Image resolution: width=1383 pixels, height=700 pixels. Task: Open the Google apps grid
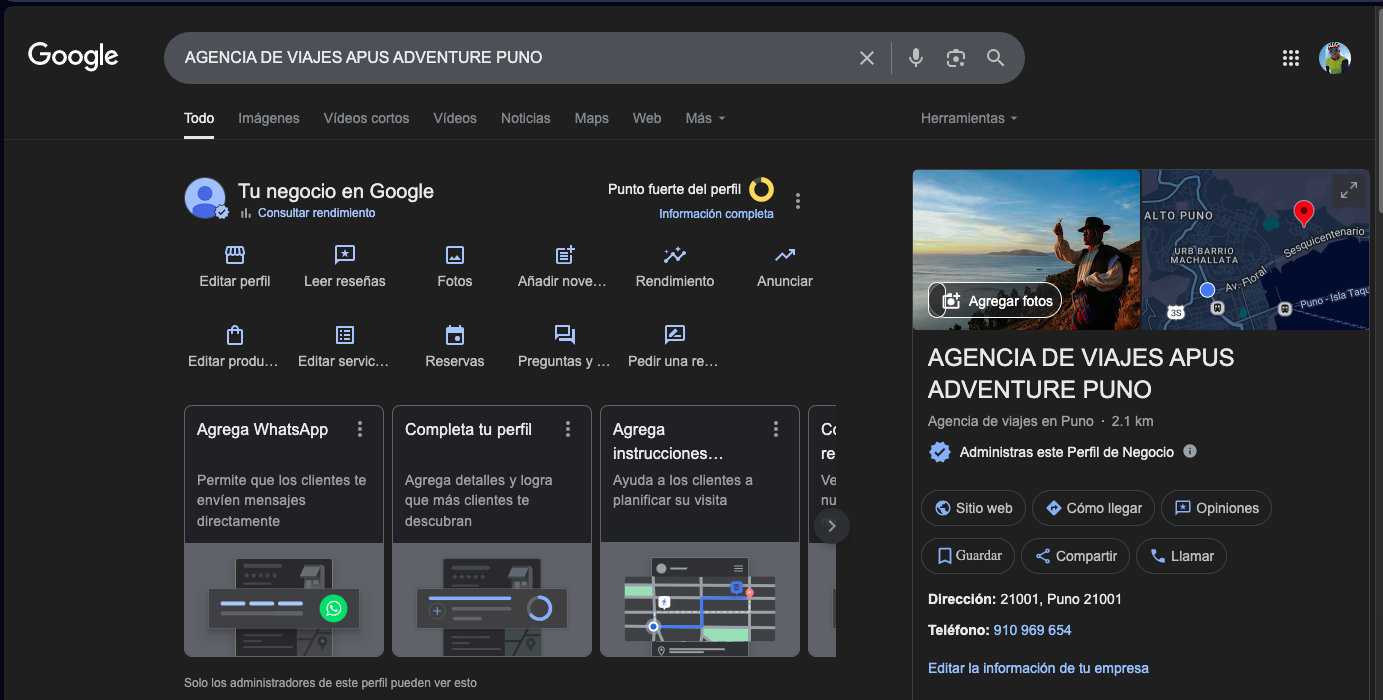pyautogui.click(x=1291, y=58)
